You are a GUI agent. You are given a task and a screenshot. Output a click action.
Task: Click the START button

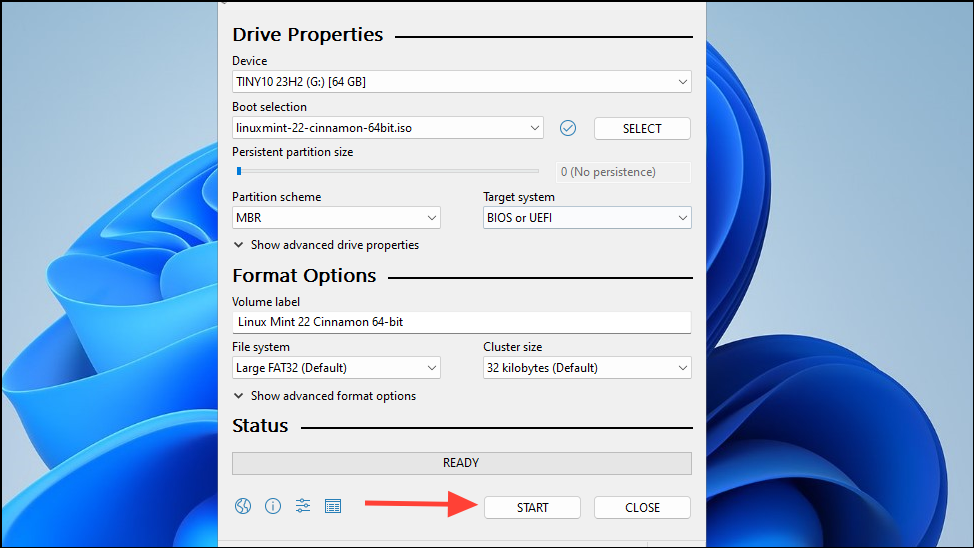[532, 508]
